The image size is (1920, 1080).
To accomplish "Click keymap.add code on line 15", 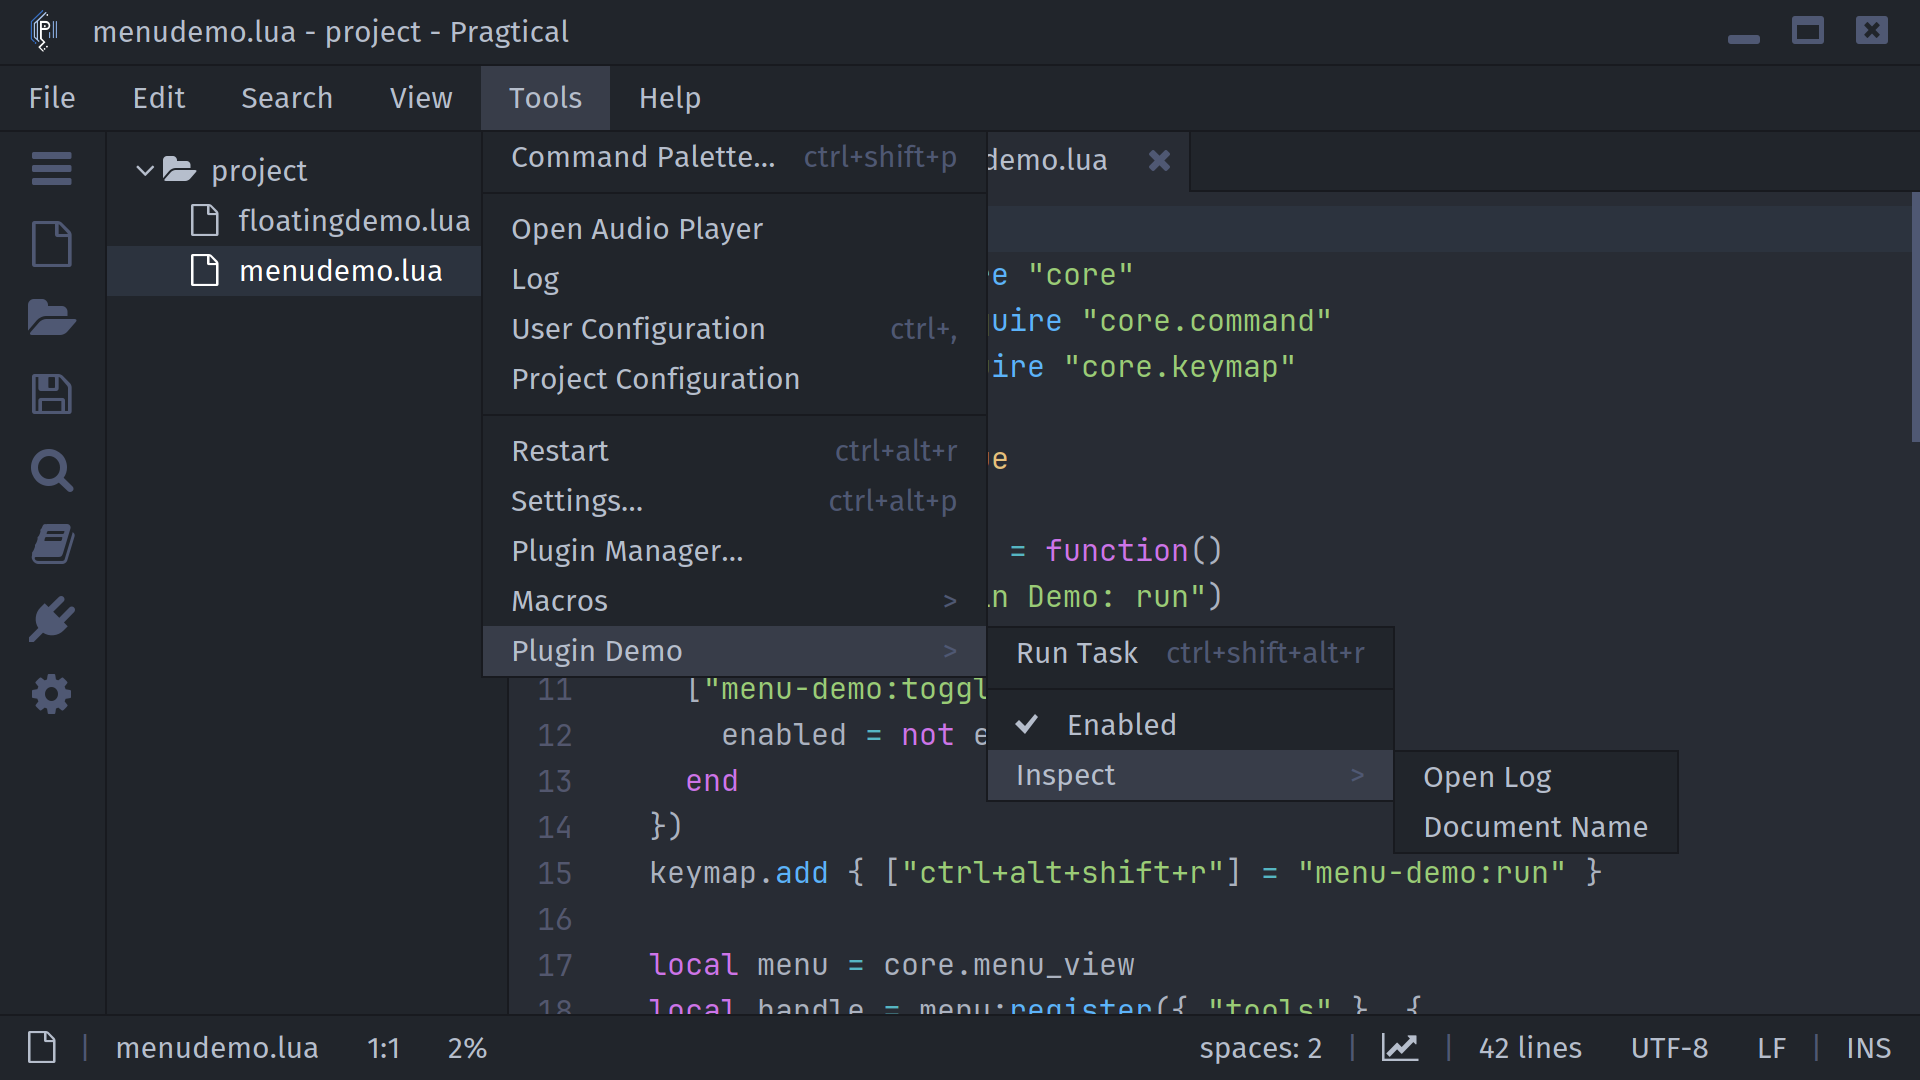I will [739, 873].
